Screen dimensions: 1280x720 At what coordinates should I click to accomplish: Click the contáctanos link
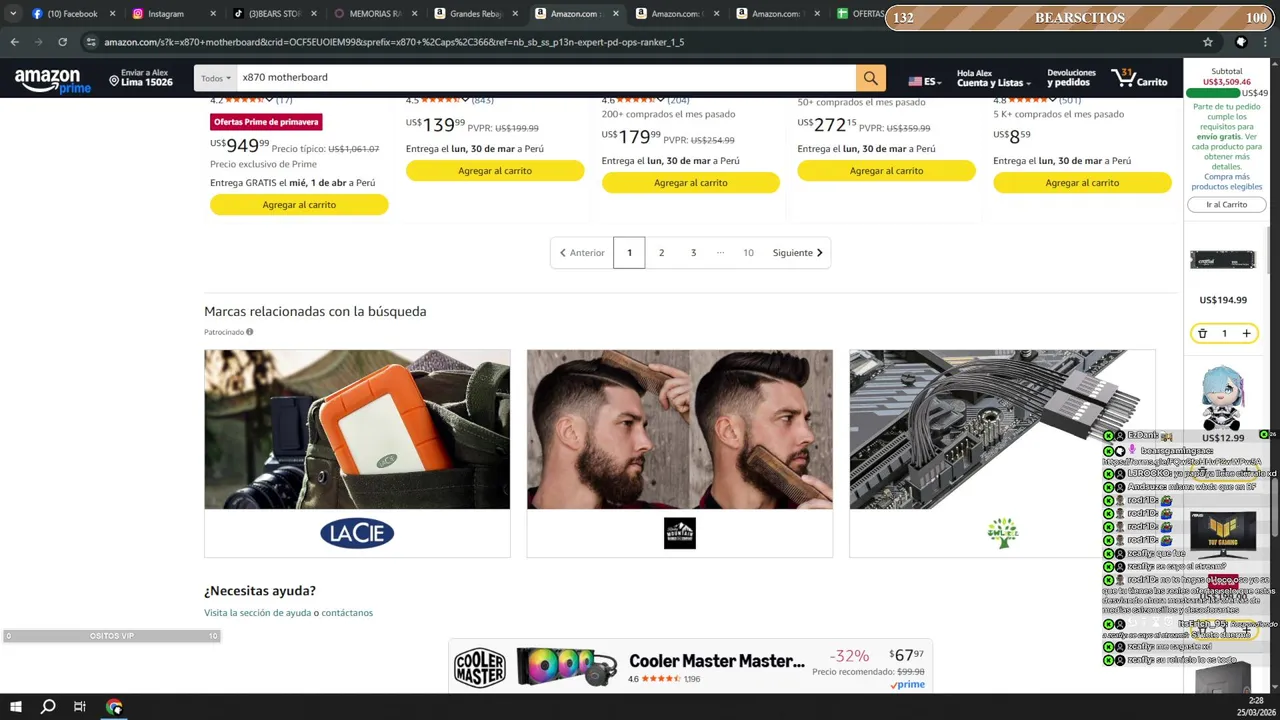[x=347, y=613]
